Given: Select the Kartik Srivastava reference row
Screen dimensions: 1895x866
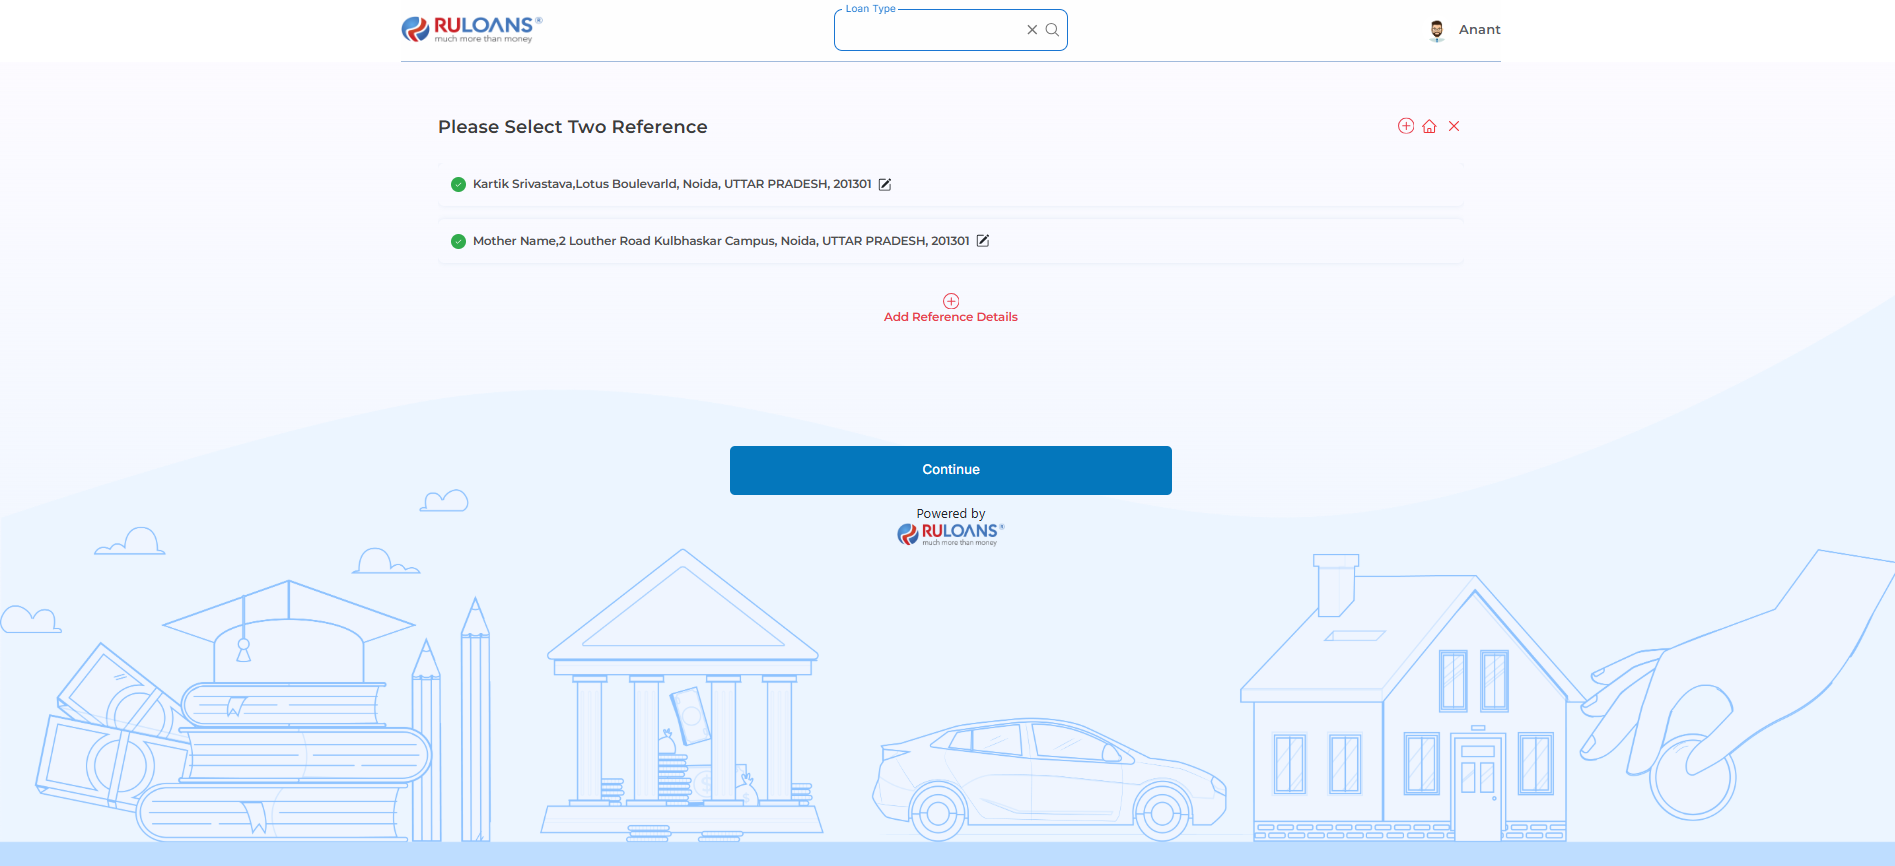Looking at the screenshot, I should (x=950, y=184).
